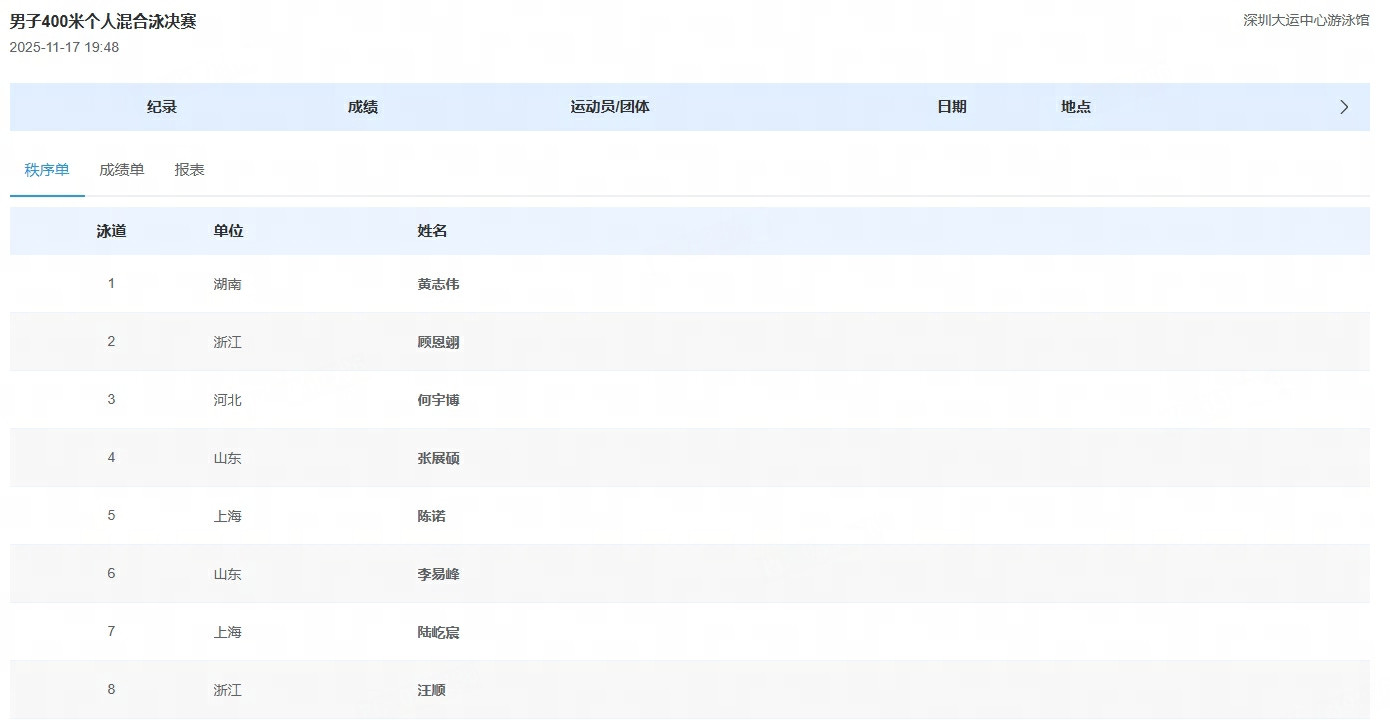
Task: Click the 湖南 team cell in lane 1
Action: click(227, 284)
